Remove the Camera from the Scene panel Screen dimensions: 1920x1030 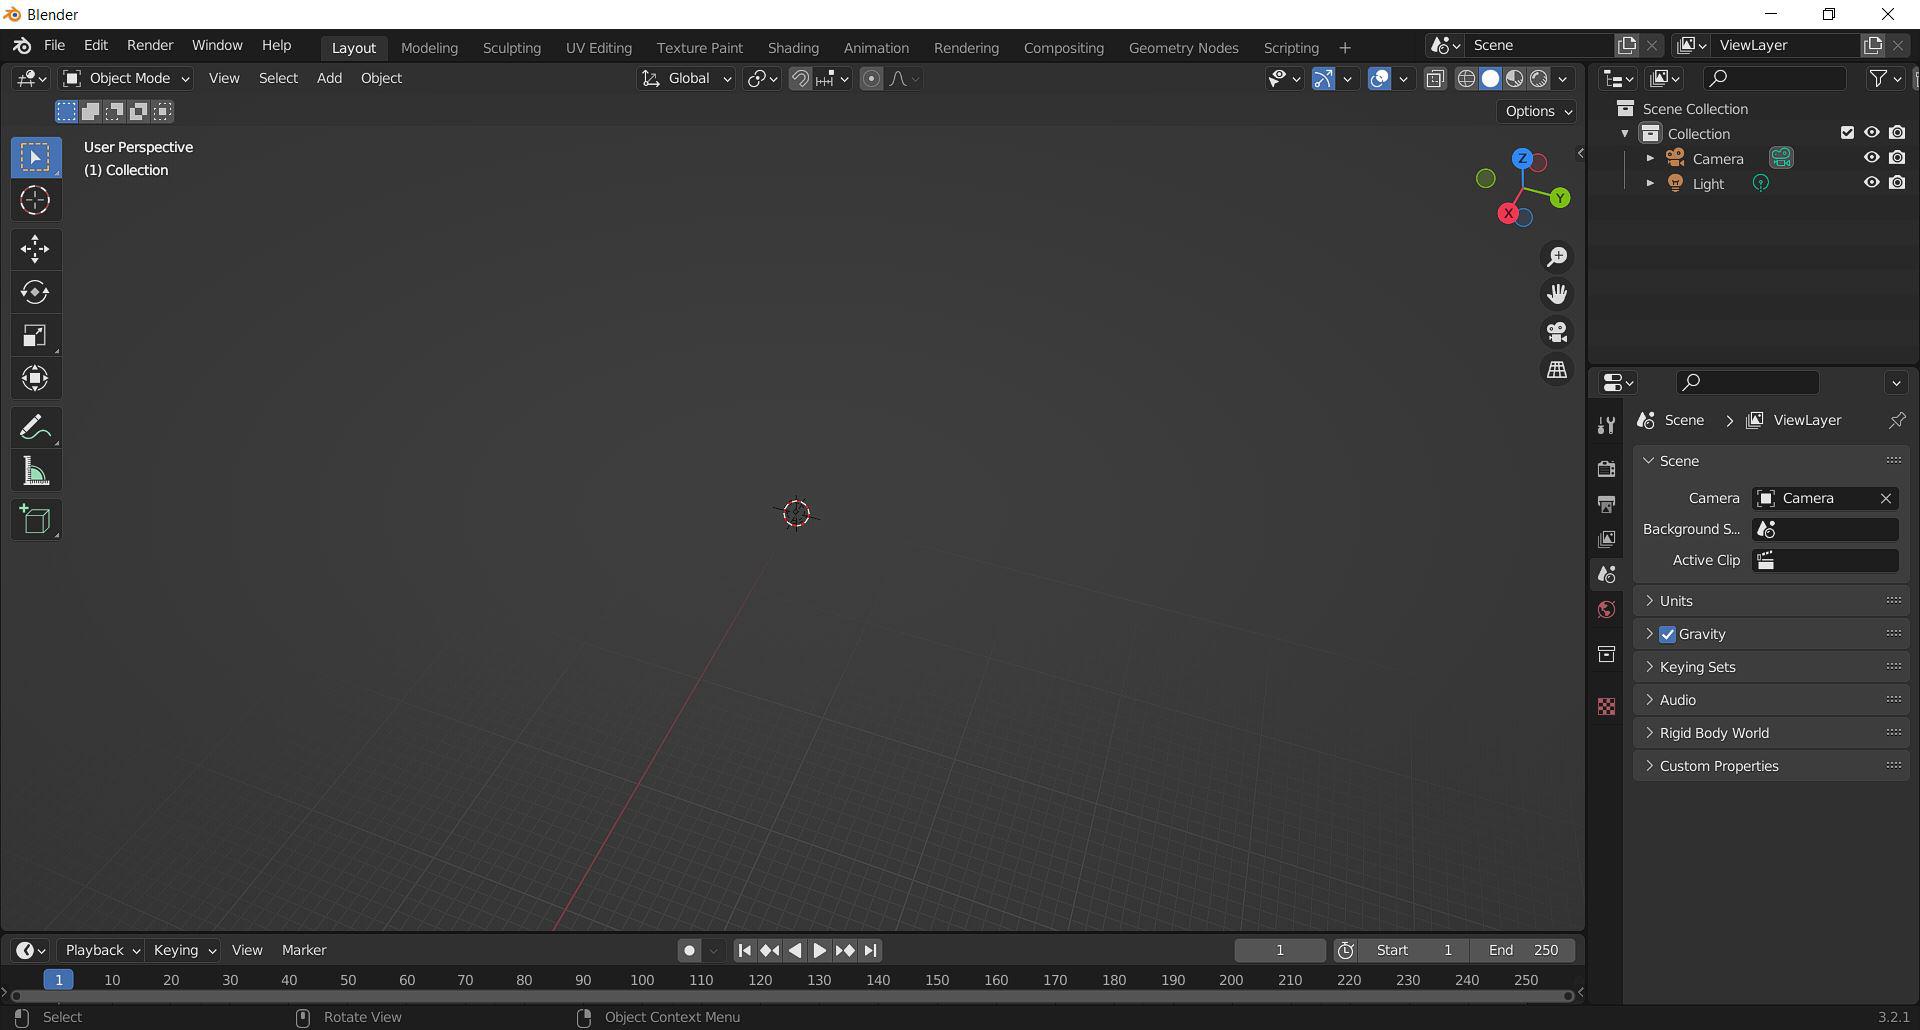(1886, 498)
